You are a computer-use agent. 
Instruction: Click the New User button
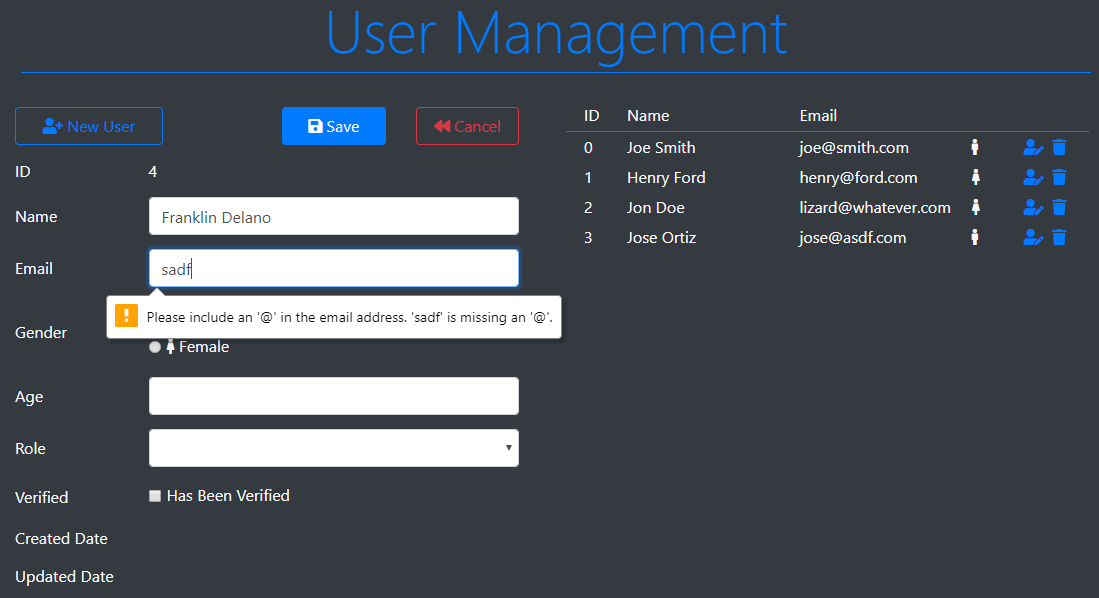point(89,126)
